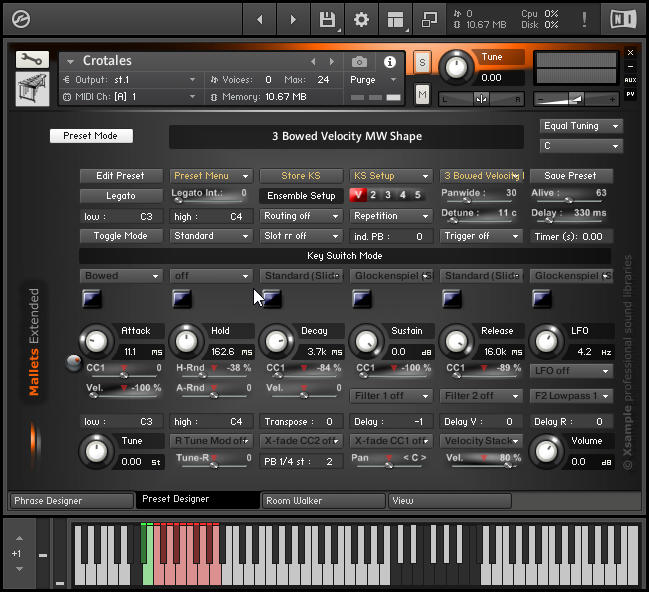
Task: Click keyboard octave up arrow
Action: [x=19, y=538]
